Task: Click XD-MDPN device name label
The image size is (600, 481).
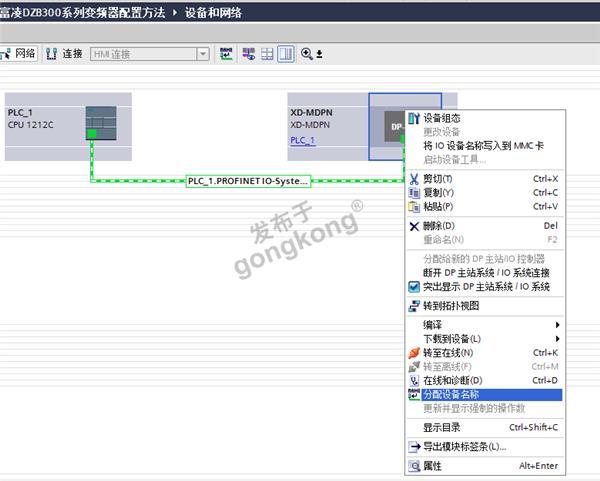Action: coord(311,113)
